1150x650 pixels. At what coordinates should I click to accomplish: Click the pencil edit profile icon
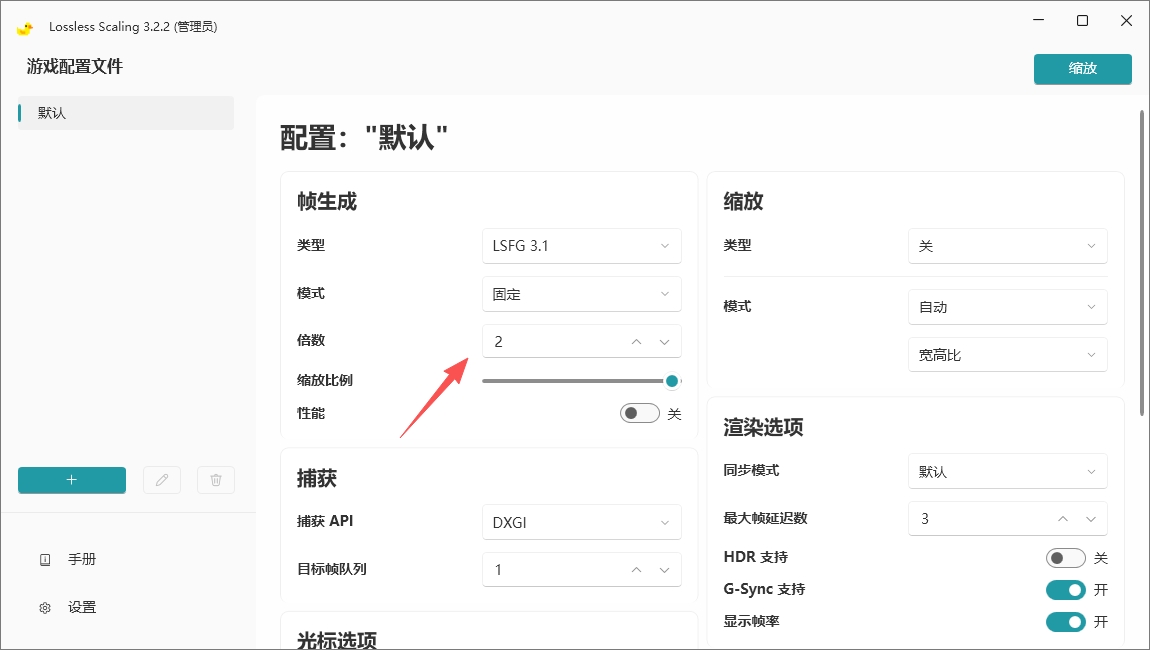pyautogui.click(x=161, y=480)
